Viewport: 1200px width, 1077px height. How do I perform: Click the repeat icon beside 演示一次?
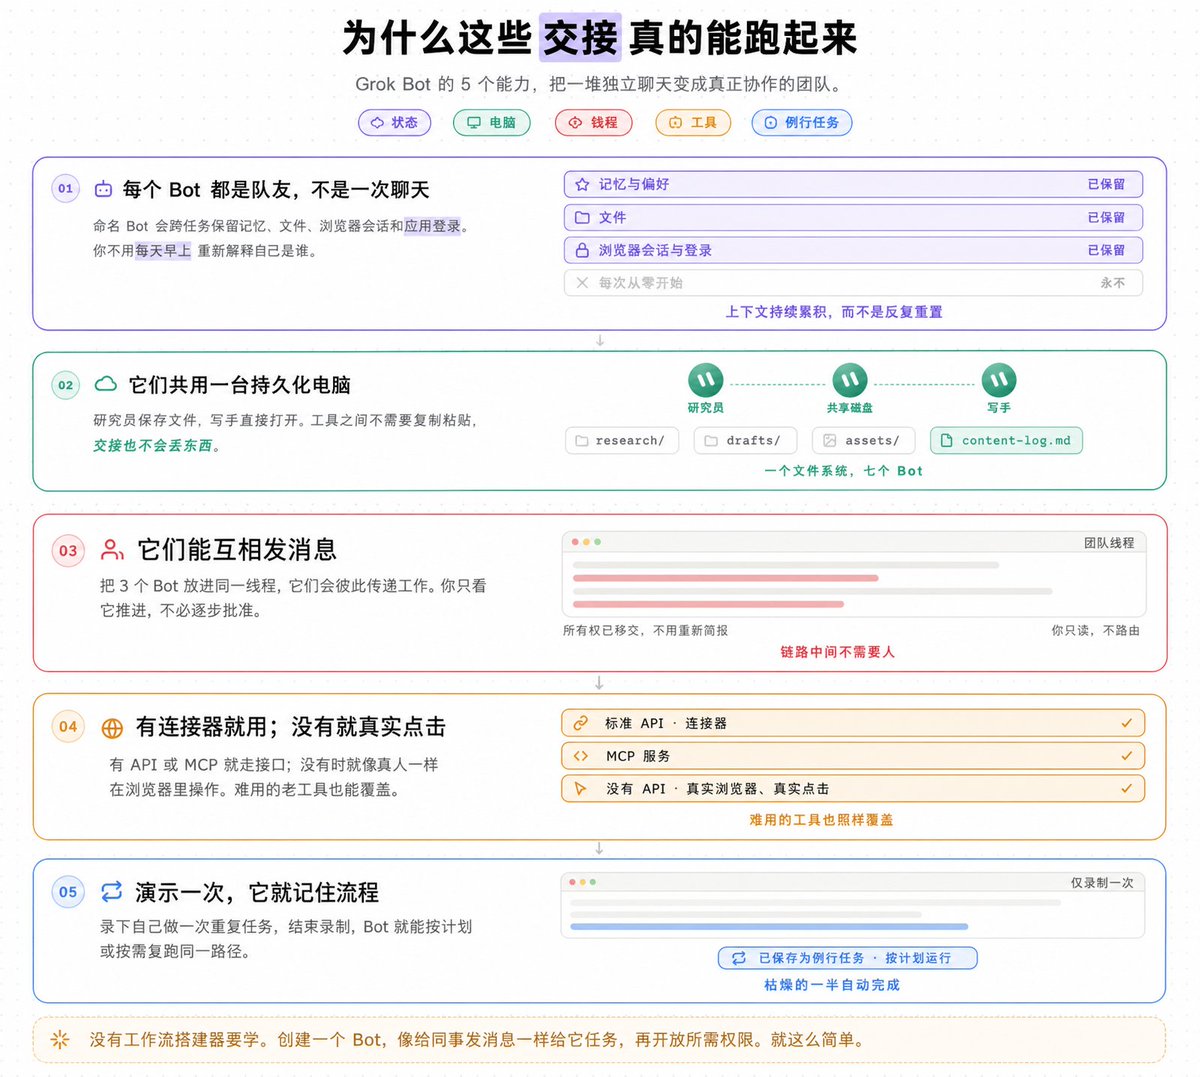click(112, 891)
